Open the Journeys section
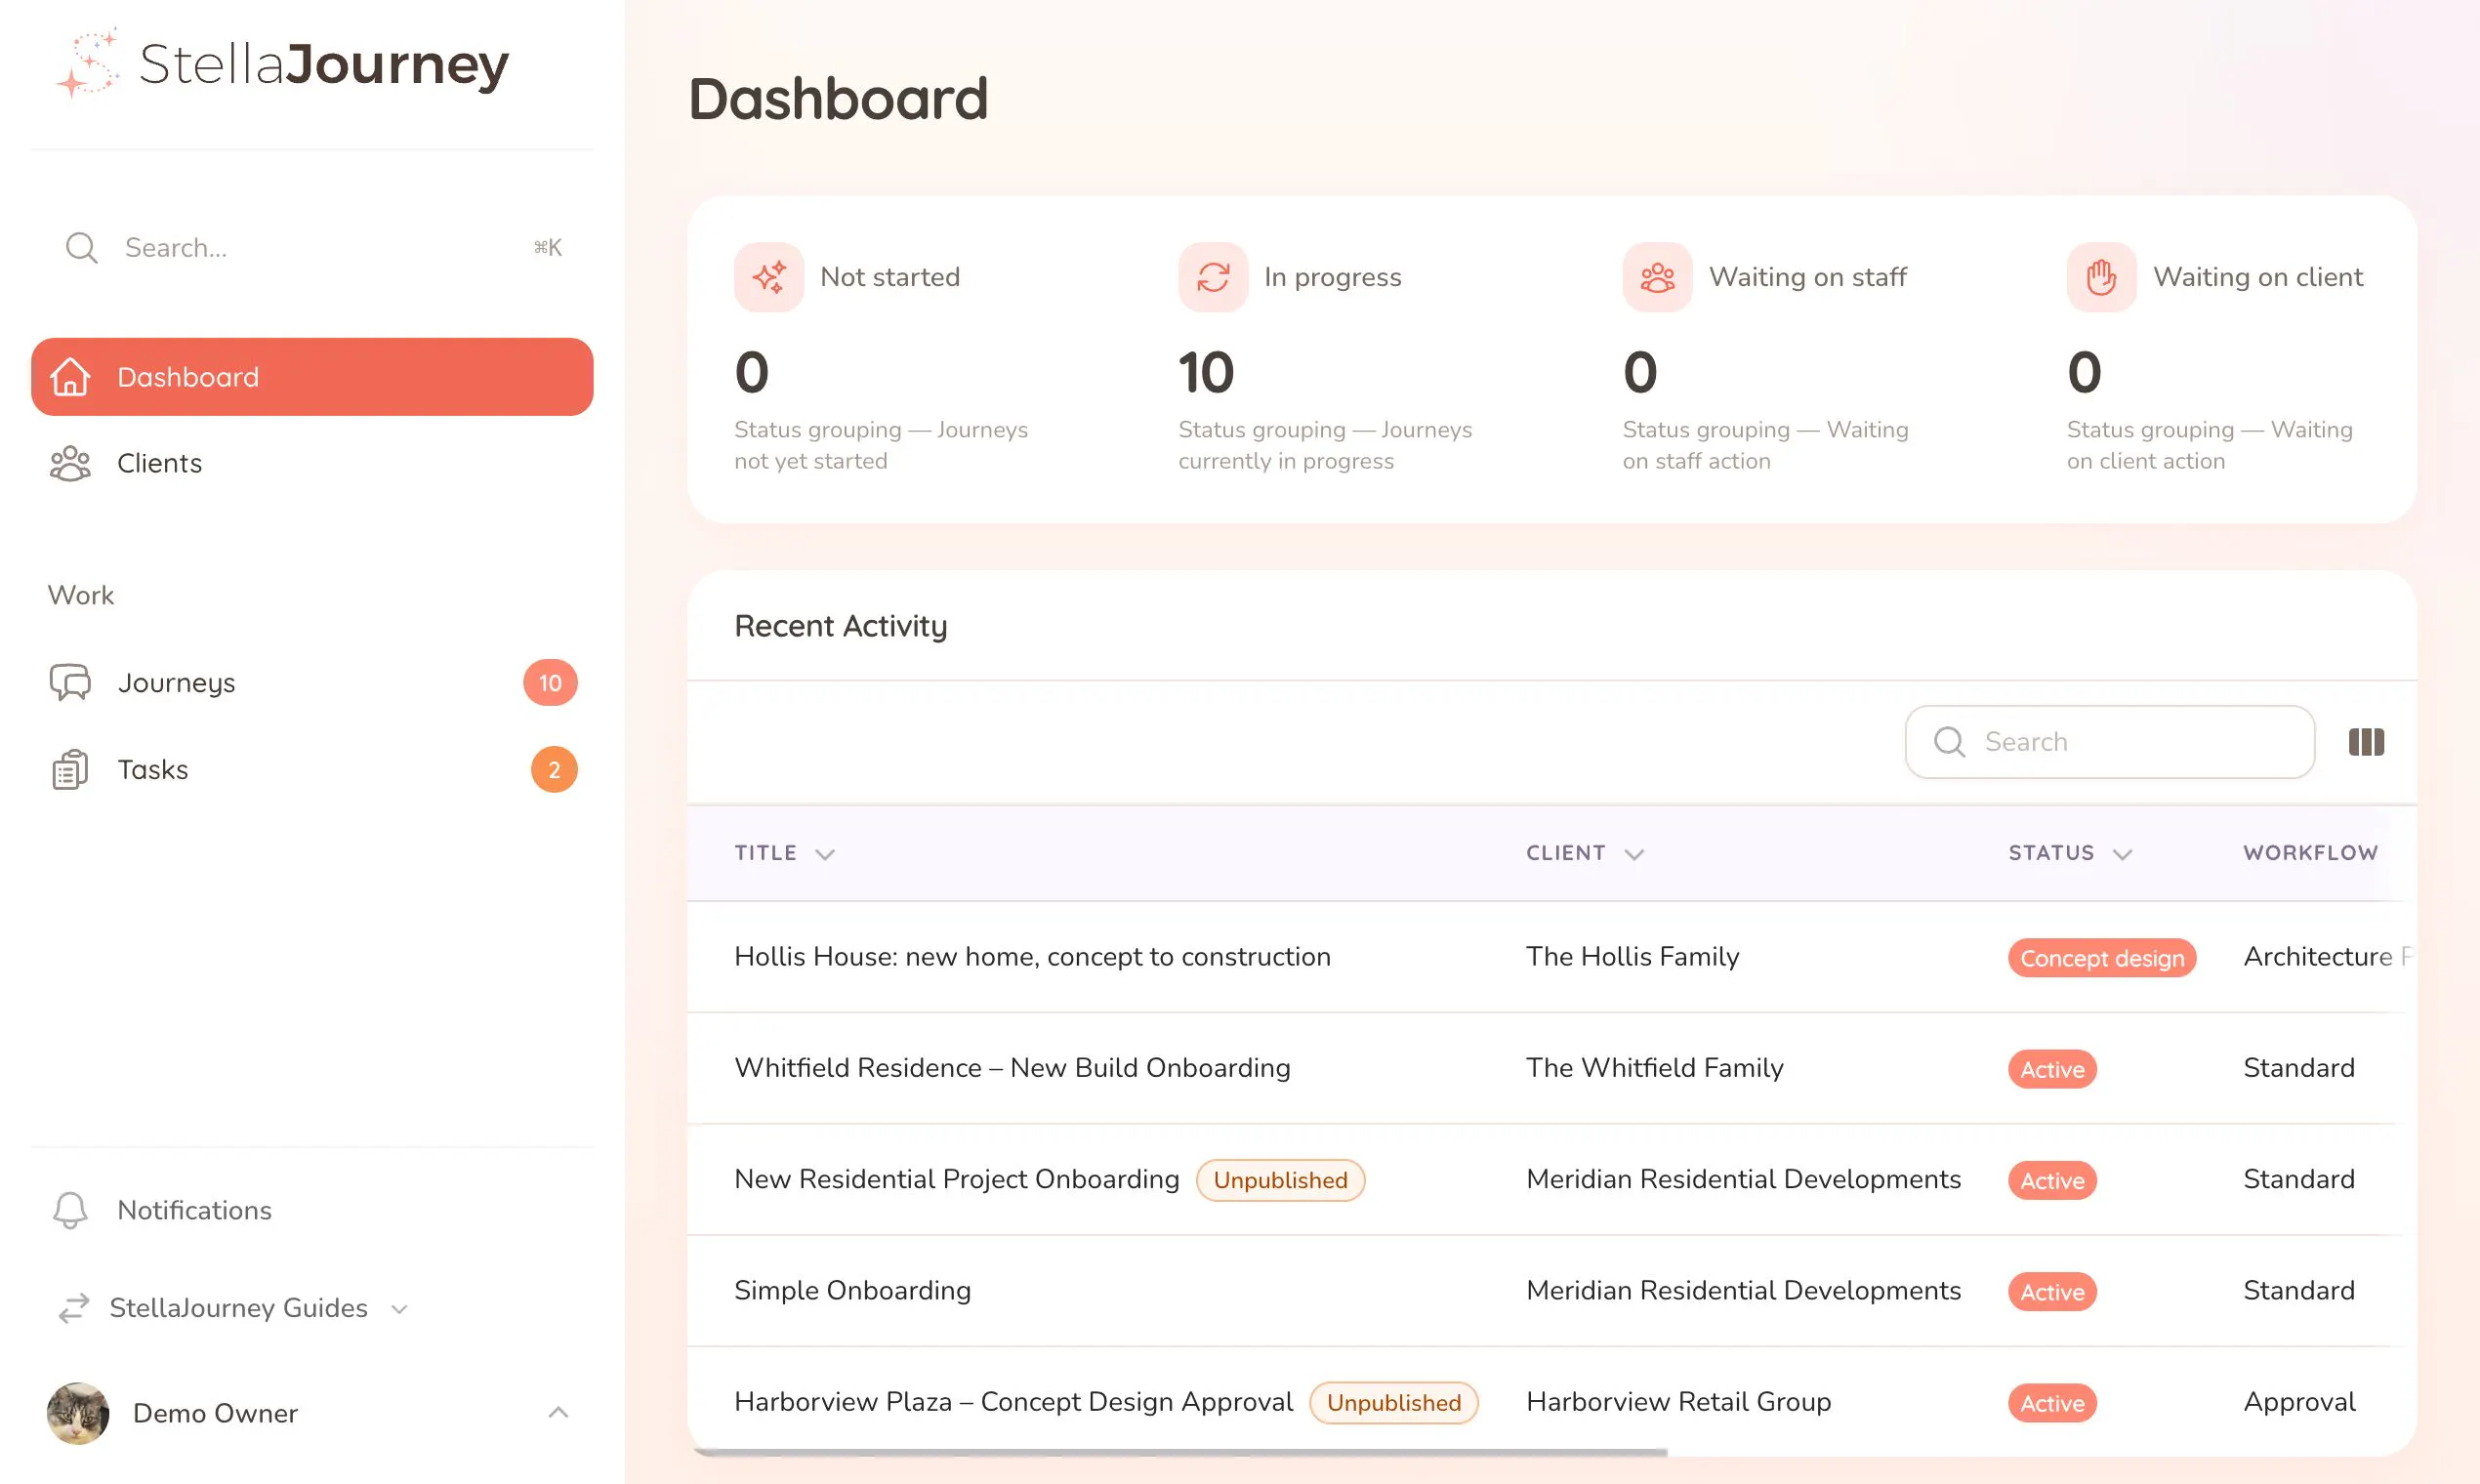The image size is (2480, 1484). pos(312,682)
